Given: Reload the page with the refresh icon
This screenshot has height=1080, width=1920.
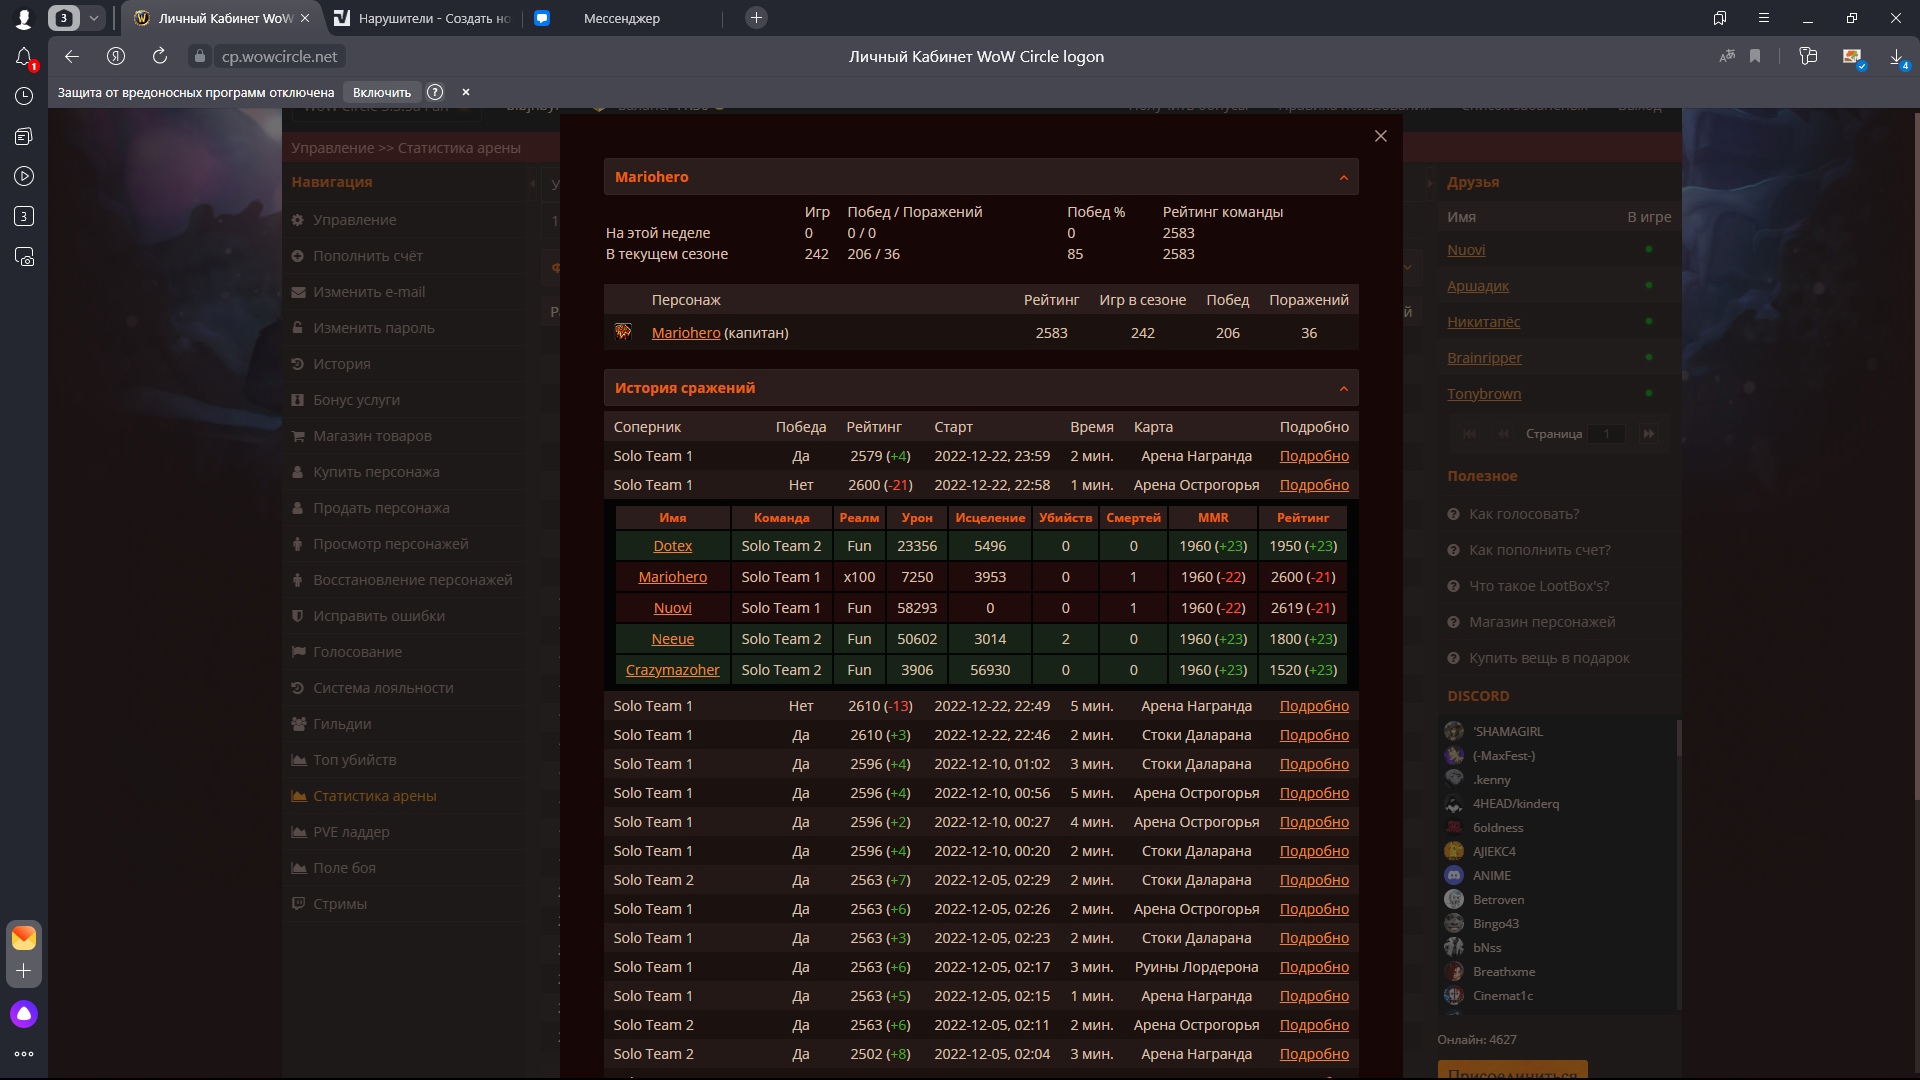Looking at the screenshot, I should click(160, 57).
